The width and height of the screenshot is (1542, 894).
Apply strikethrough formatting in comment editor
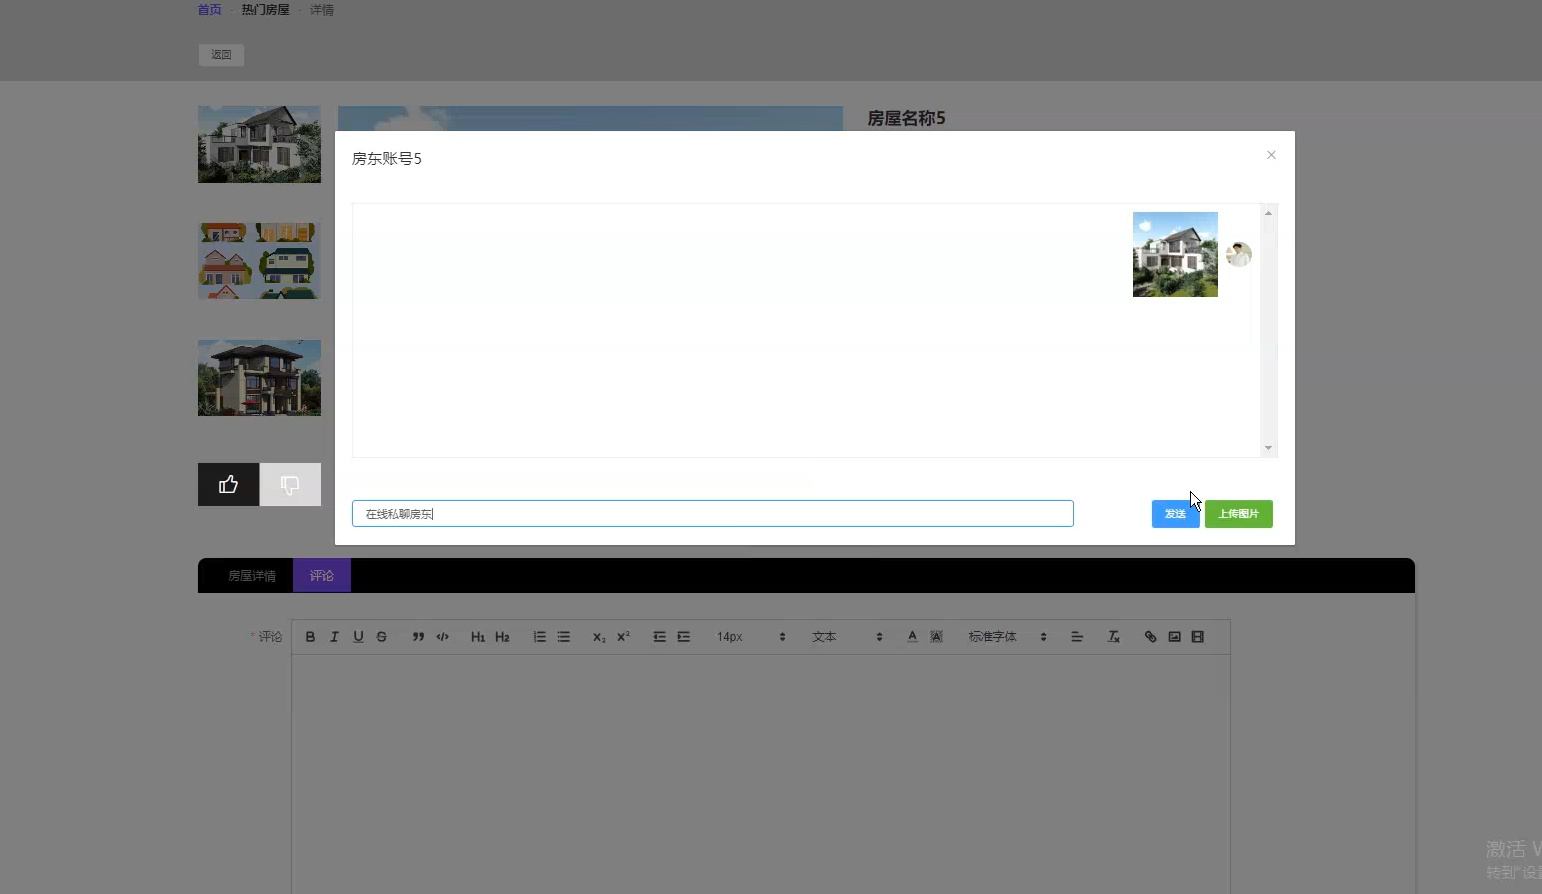click(382, 637)
